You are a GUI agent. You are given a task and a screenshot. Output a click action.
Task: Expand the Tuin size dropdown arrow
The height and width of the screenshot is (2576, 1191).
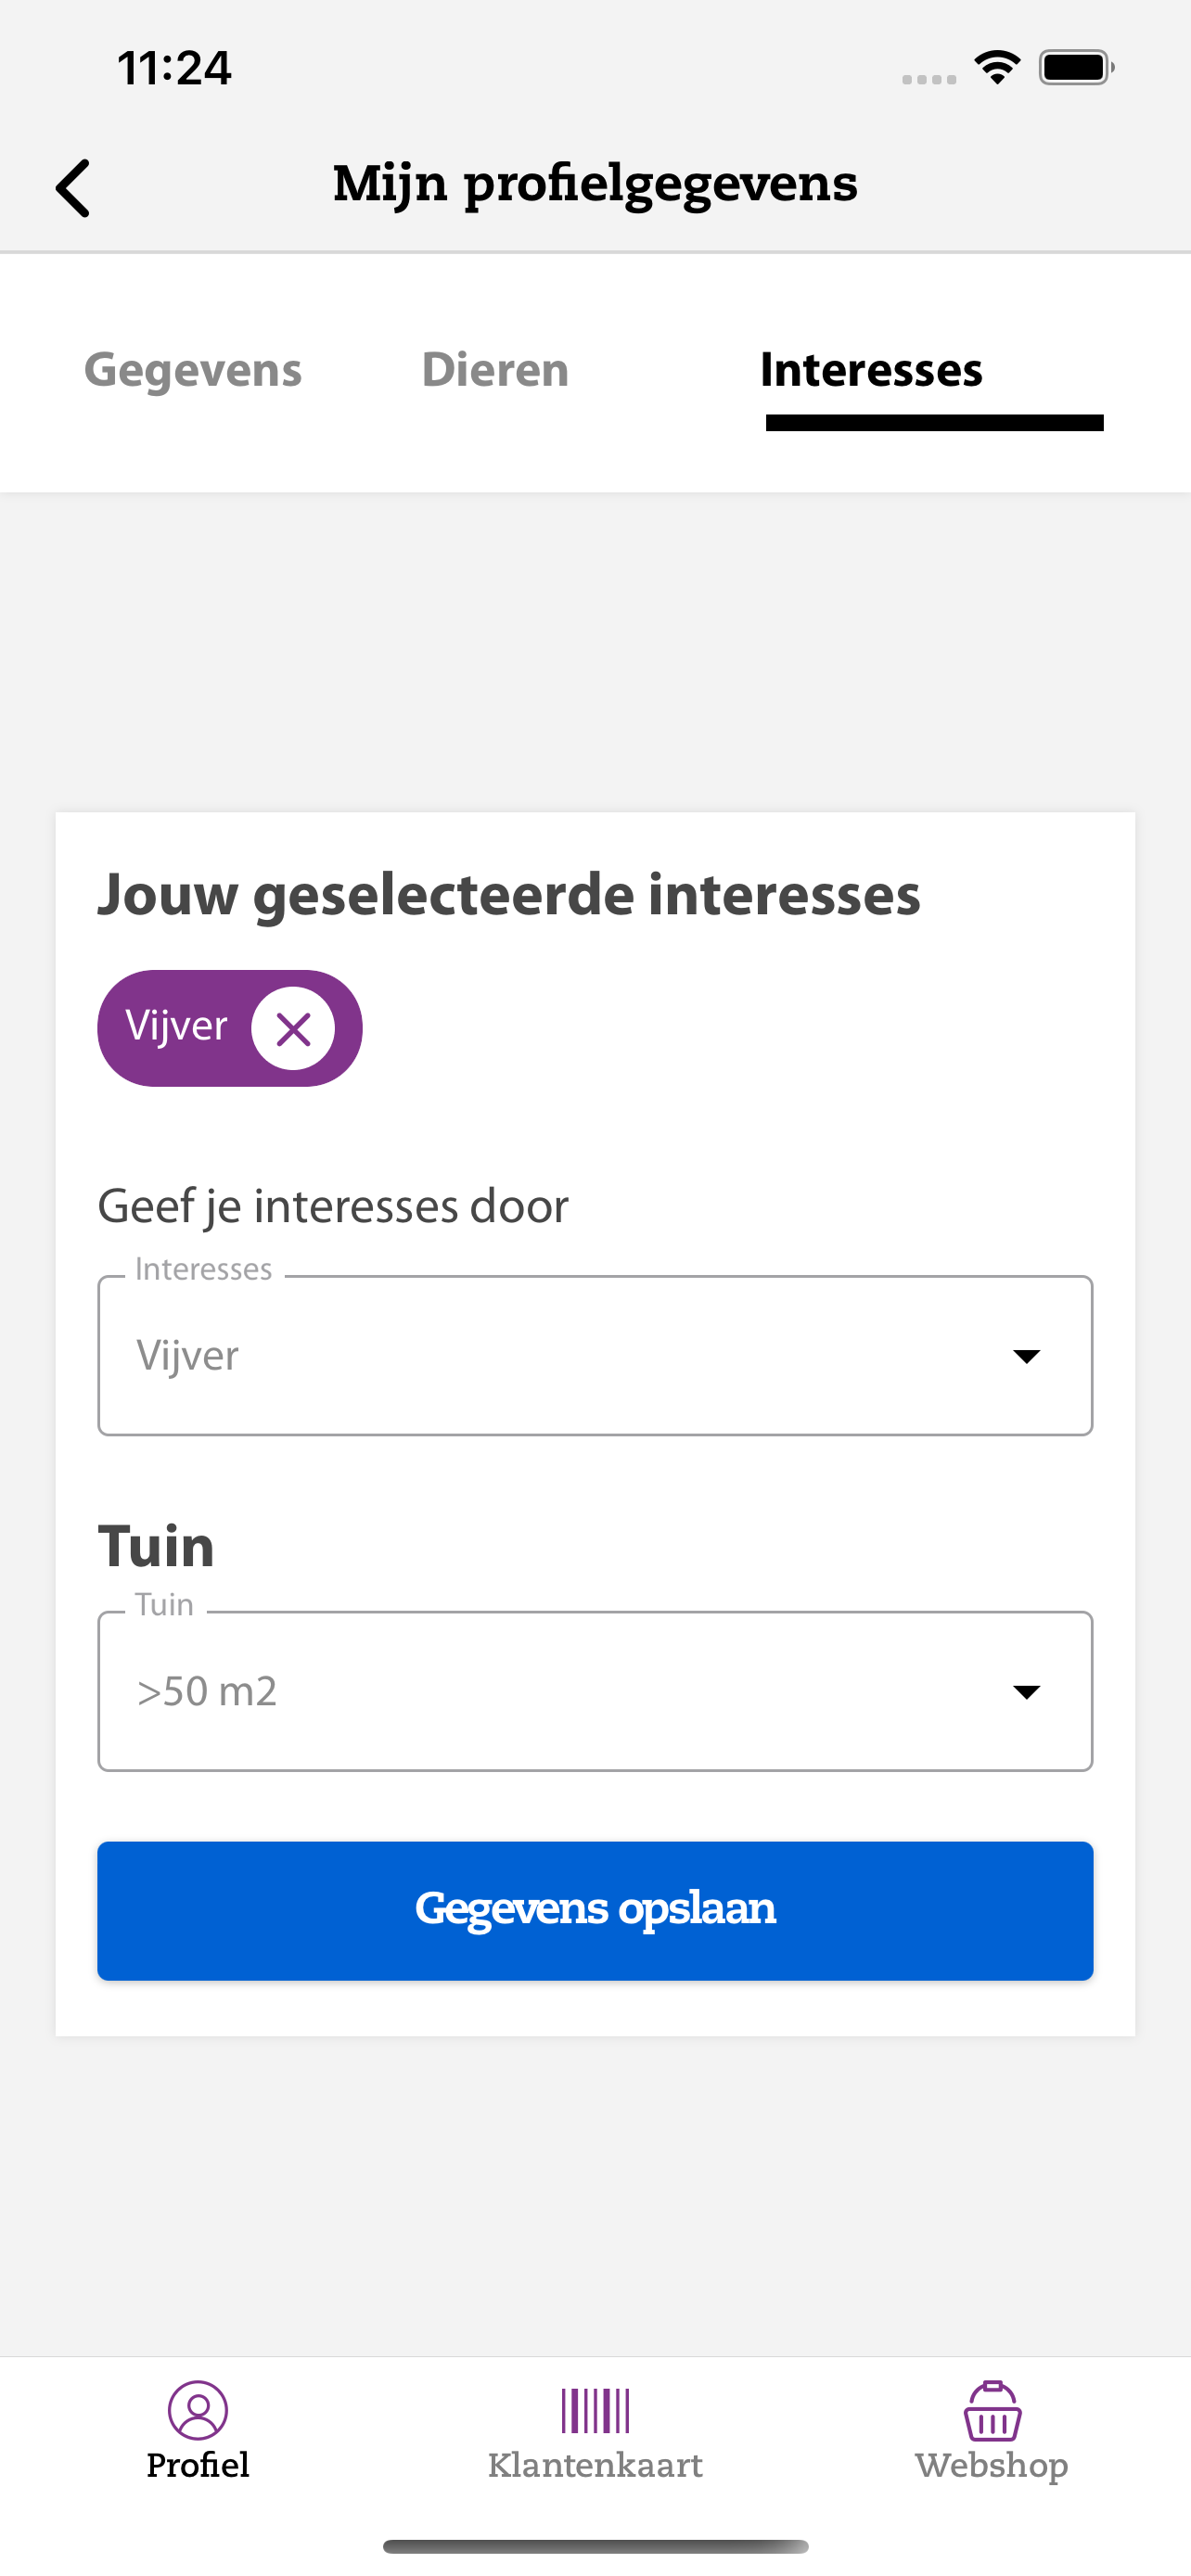pyautogui.click(x=1026, y=1692)
